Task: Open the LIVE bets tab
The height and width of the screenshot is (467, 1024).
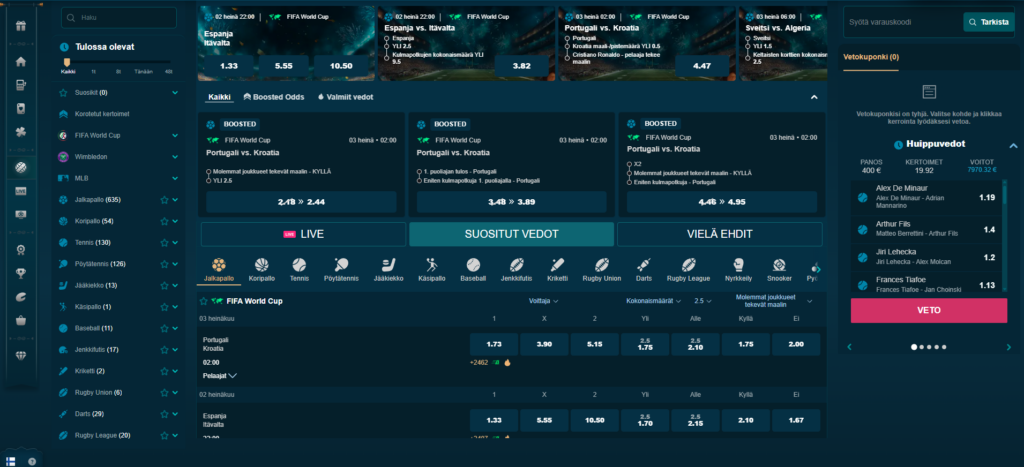Action: (303, 234)
